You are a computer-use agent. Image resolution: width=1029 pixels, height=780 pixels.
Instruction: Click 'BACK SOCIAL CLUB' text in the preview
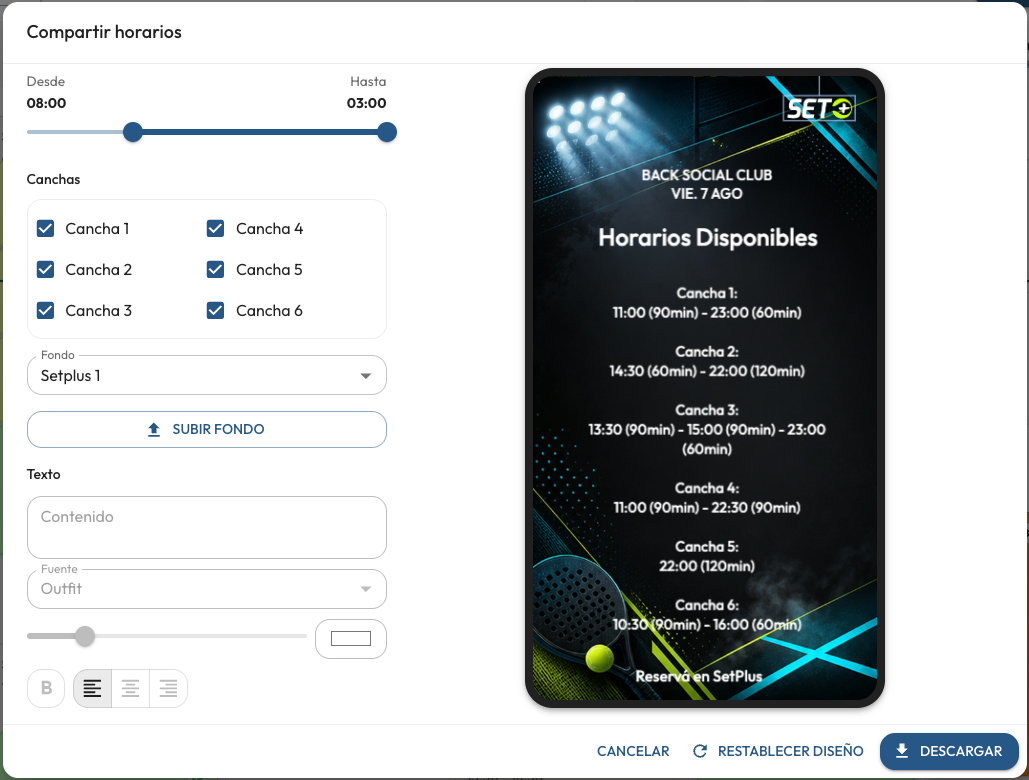[707, 175]
